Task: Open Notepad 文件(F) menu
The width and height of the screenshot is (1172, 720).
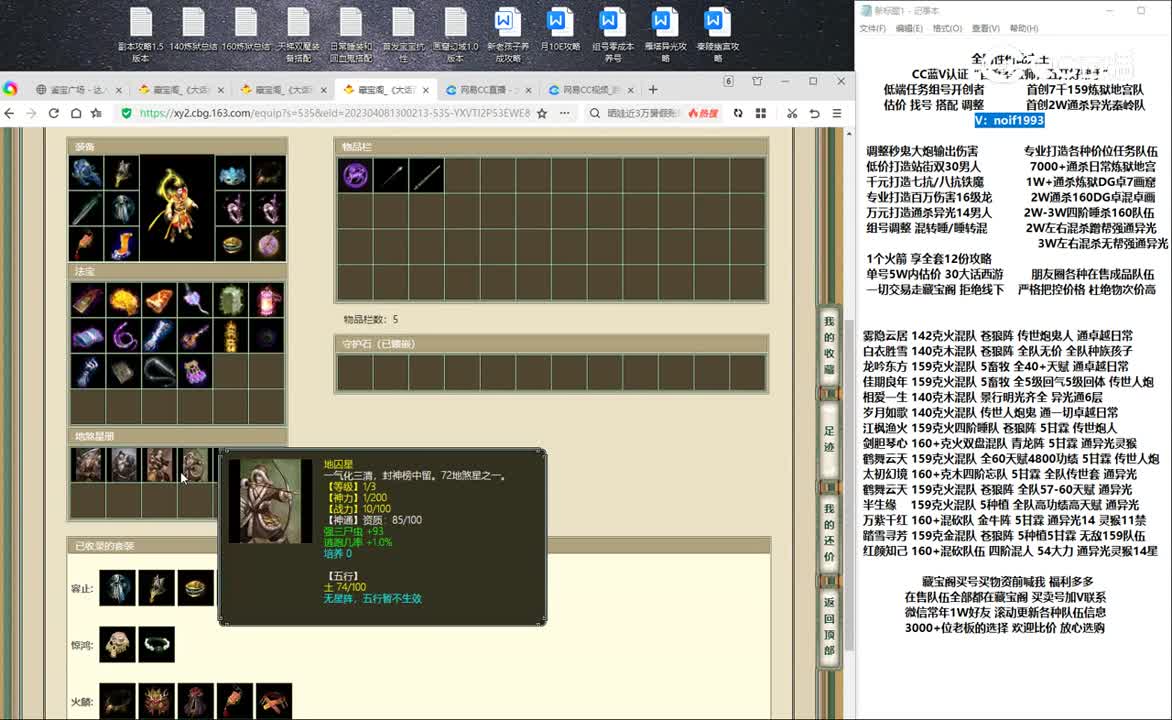Action: [x=872, y=28]
